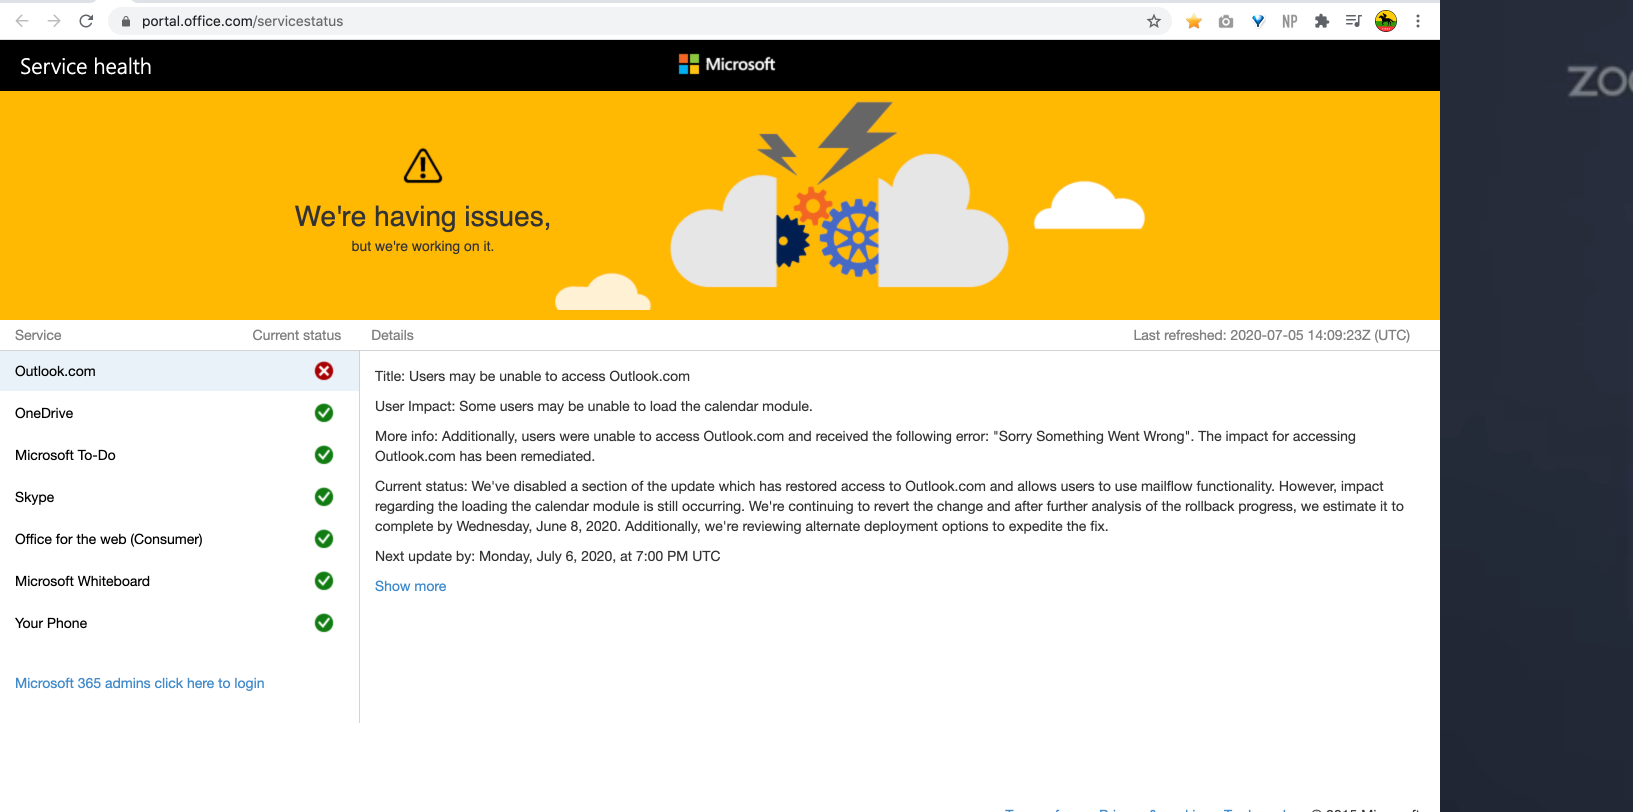This screenshot has height=812, width=1633.
Task: Click the browser back arrow
Action: click(22, 21)
